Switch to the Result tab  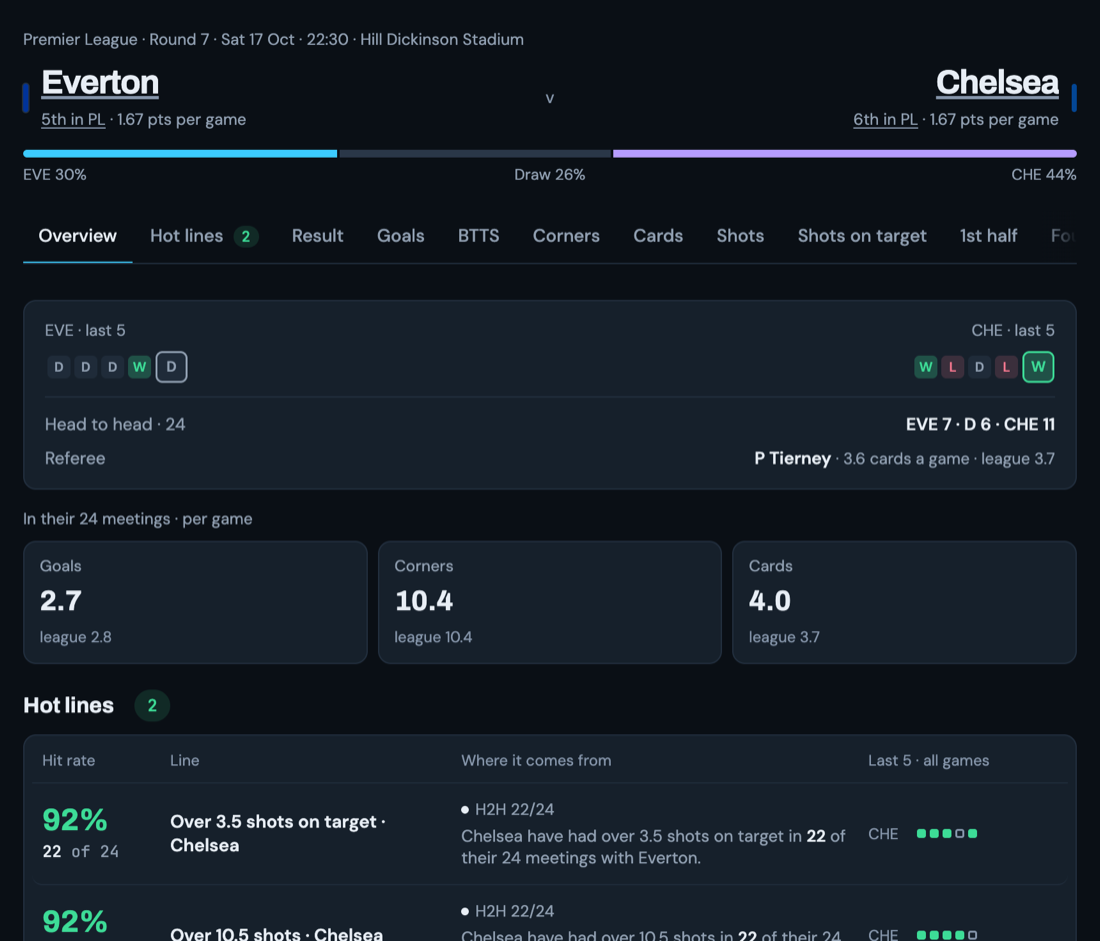click(318, 236)
